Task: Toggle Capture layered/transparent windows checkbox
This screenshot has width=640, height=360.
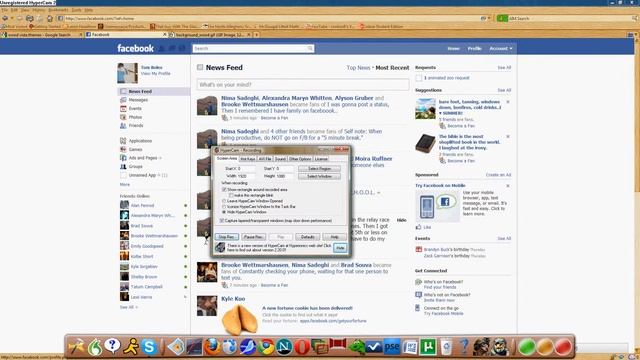Action: [x=222, y=221]
